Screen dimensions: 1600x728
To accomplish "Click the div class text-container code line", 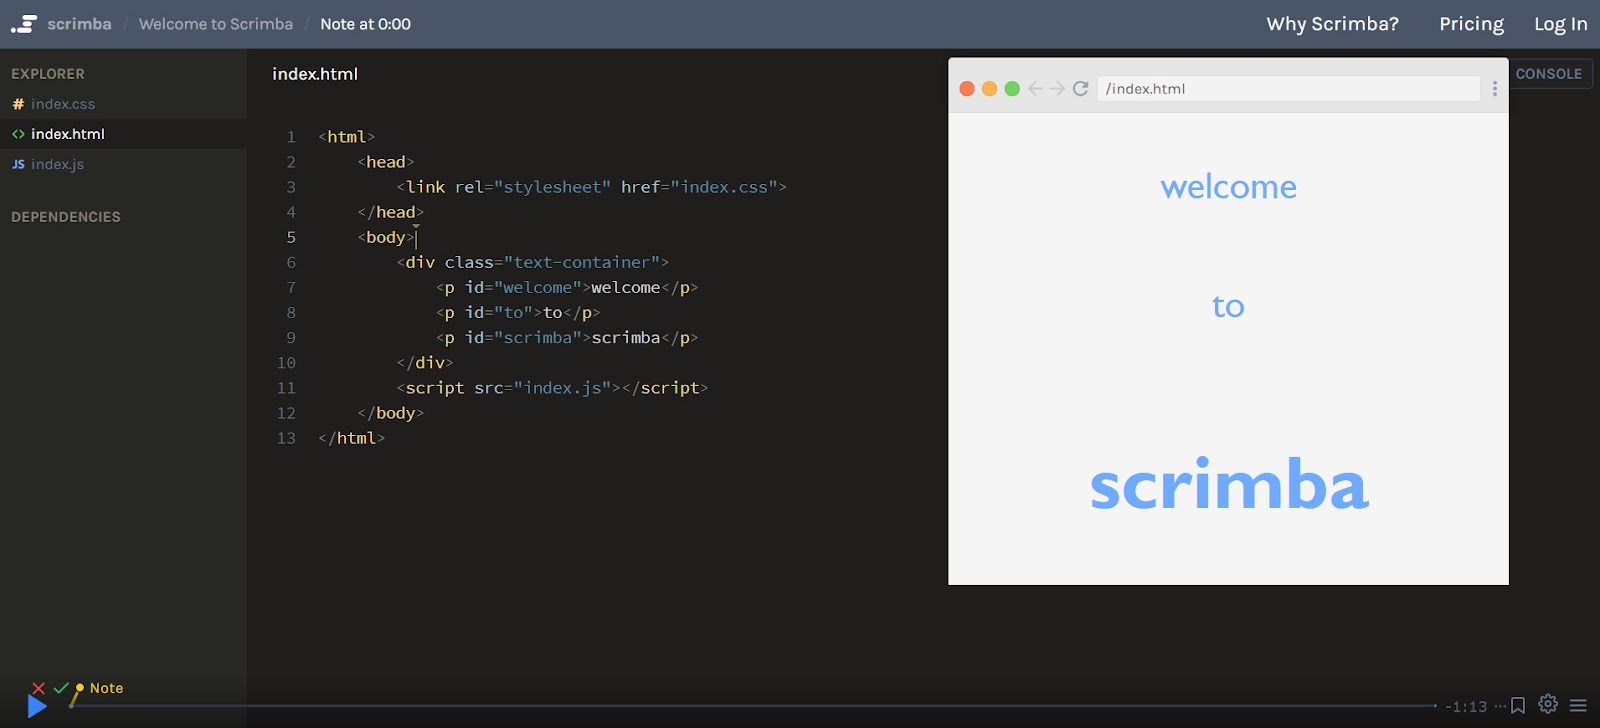I will click(533, 262).
